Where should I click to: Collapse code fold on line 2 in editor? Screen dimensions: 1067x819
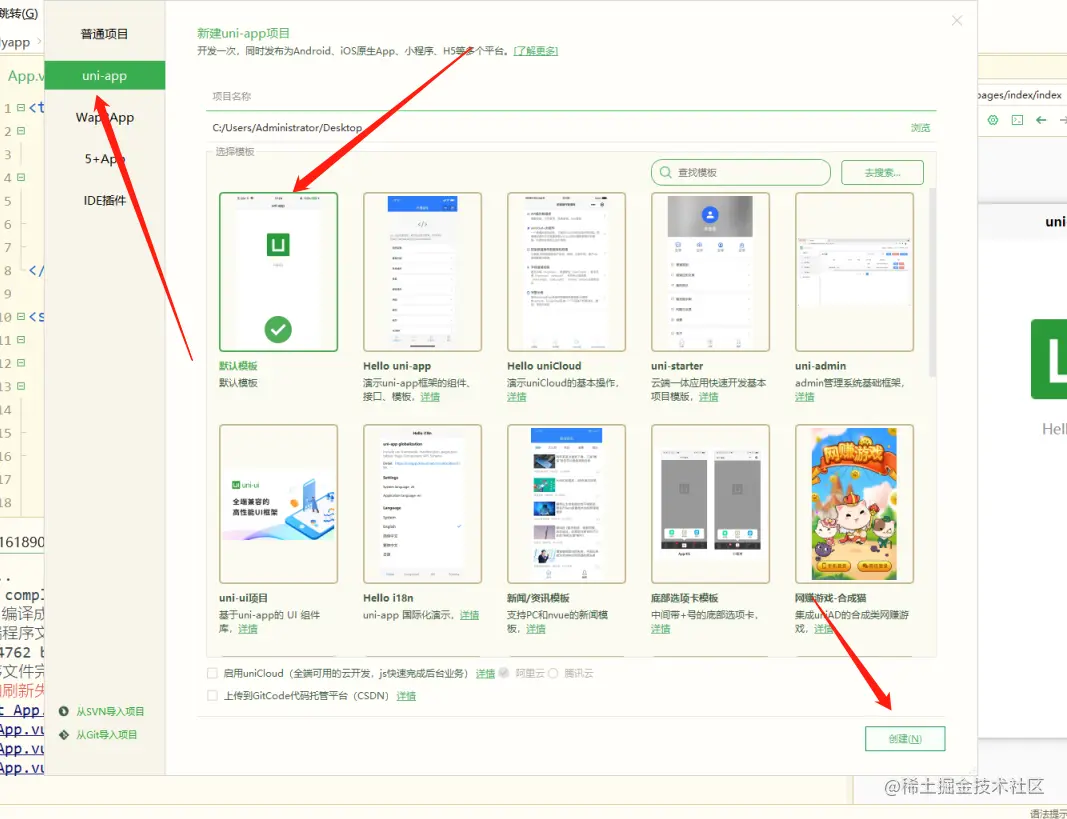pos(21,131)
